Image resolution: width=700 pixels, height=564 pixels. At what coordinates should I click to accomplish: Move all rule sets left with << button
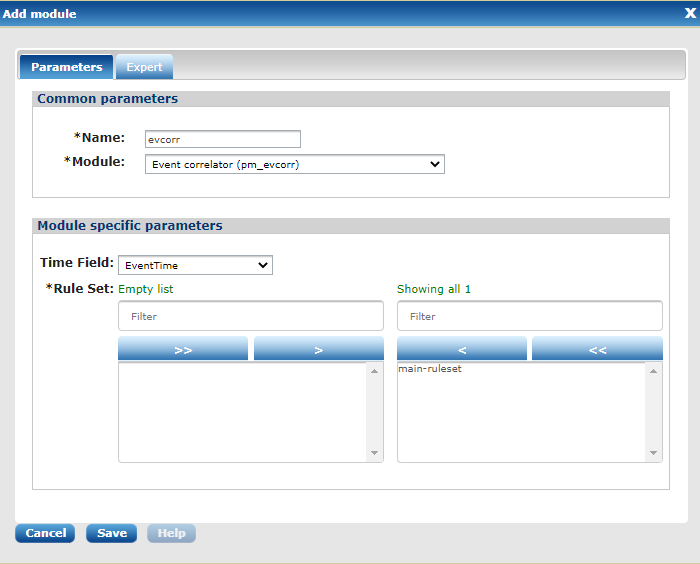pyautogui.click(x=597, y=350)
